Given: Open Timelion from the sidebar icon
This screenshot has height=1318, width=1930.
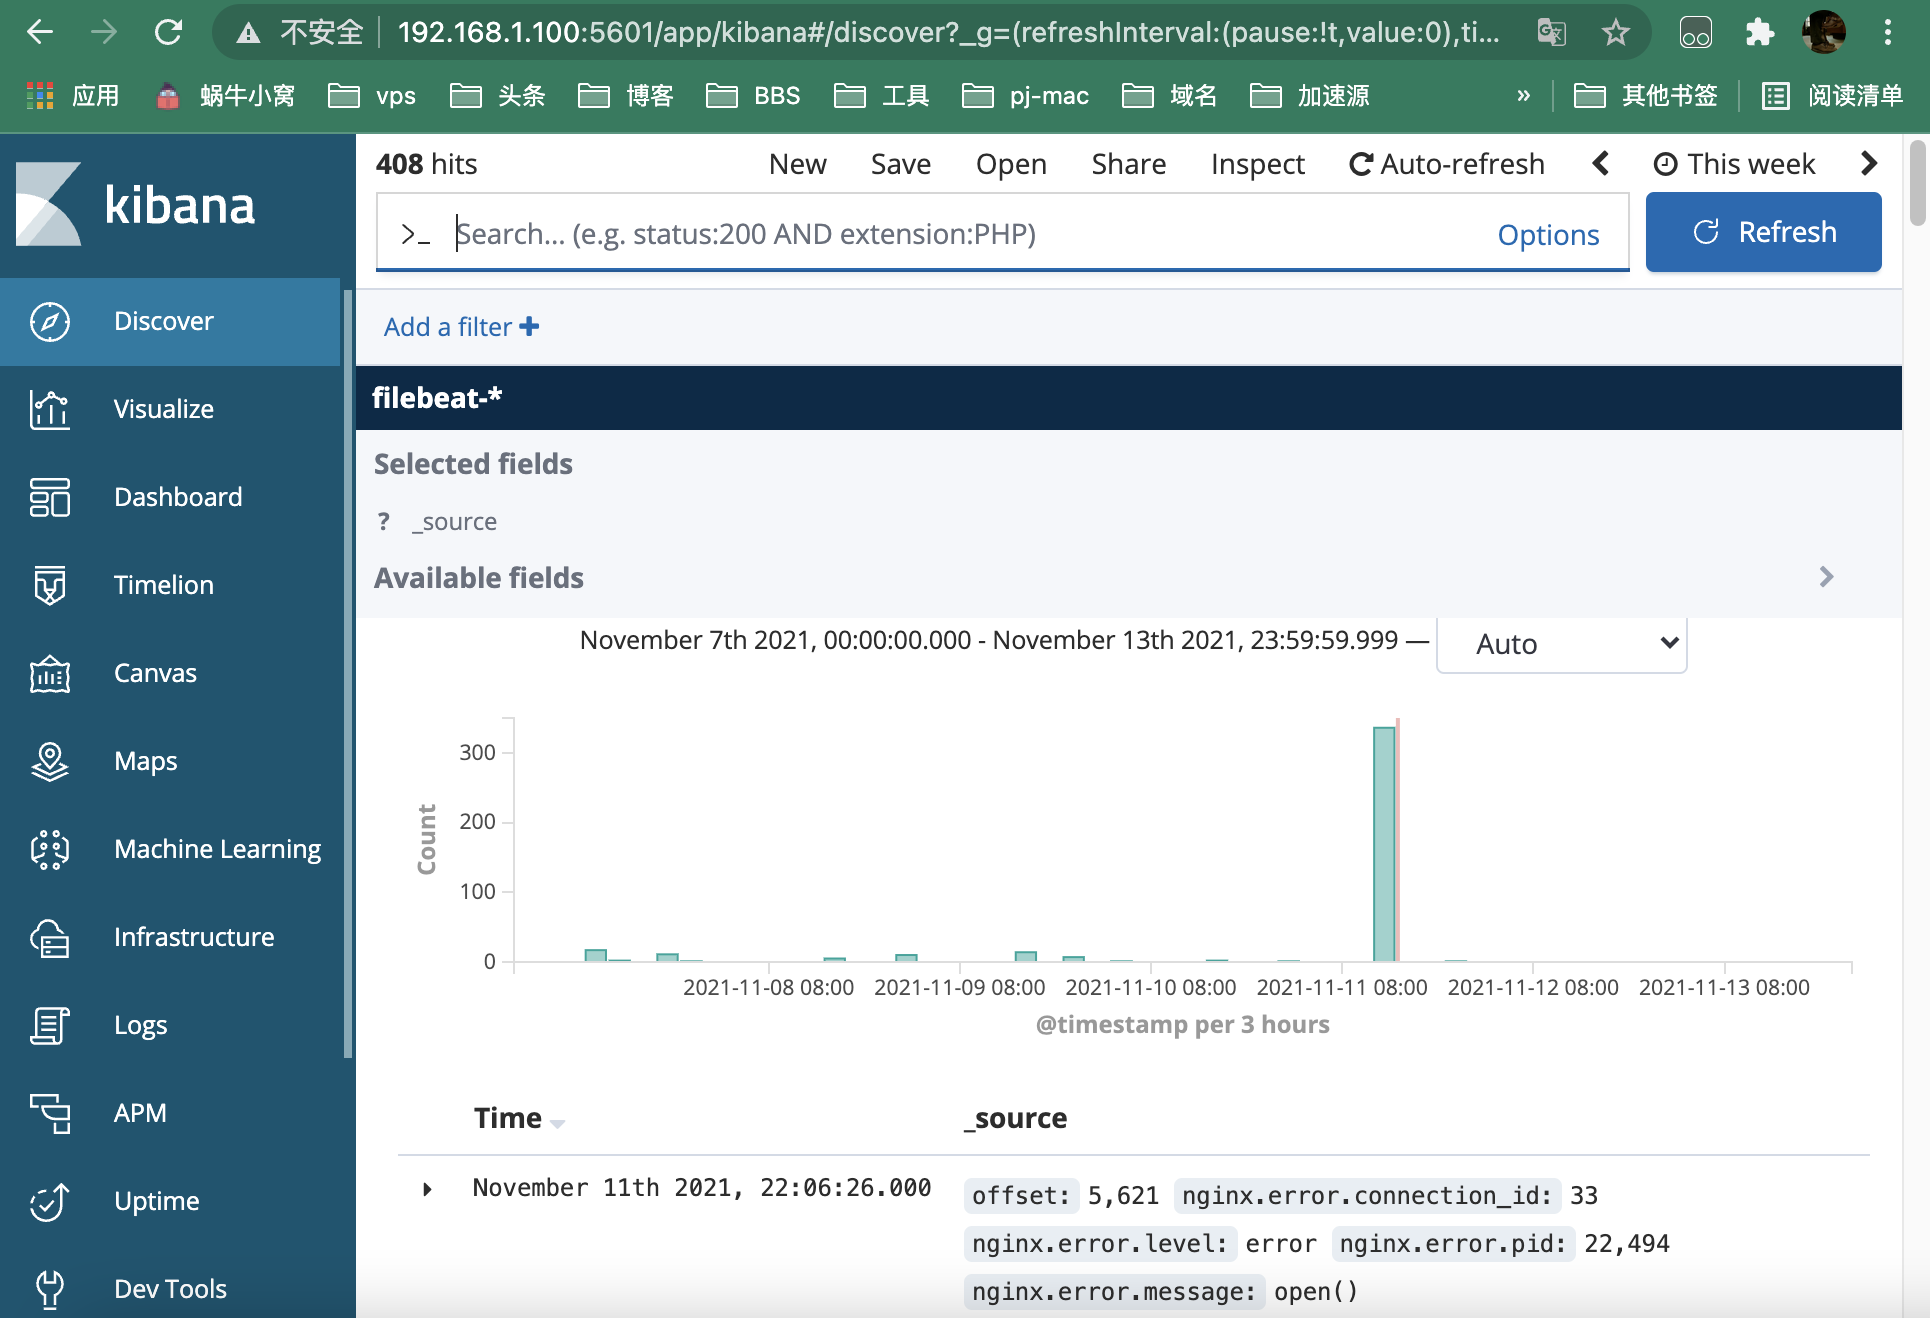Looking at the screenshot, I should click(x=49, y=585).
